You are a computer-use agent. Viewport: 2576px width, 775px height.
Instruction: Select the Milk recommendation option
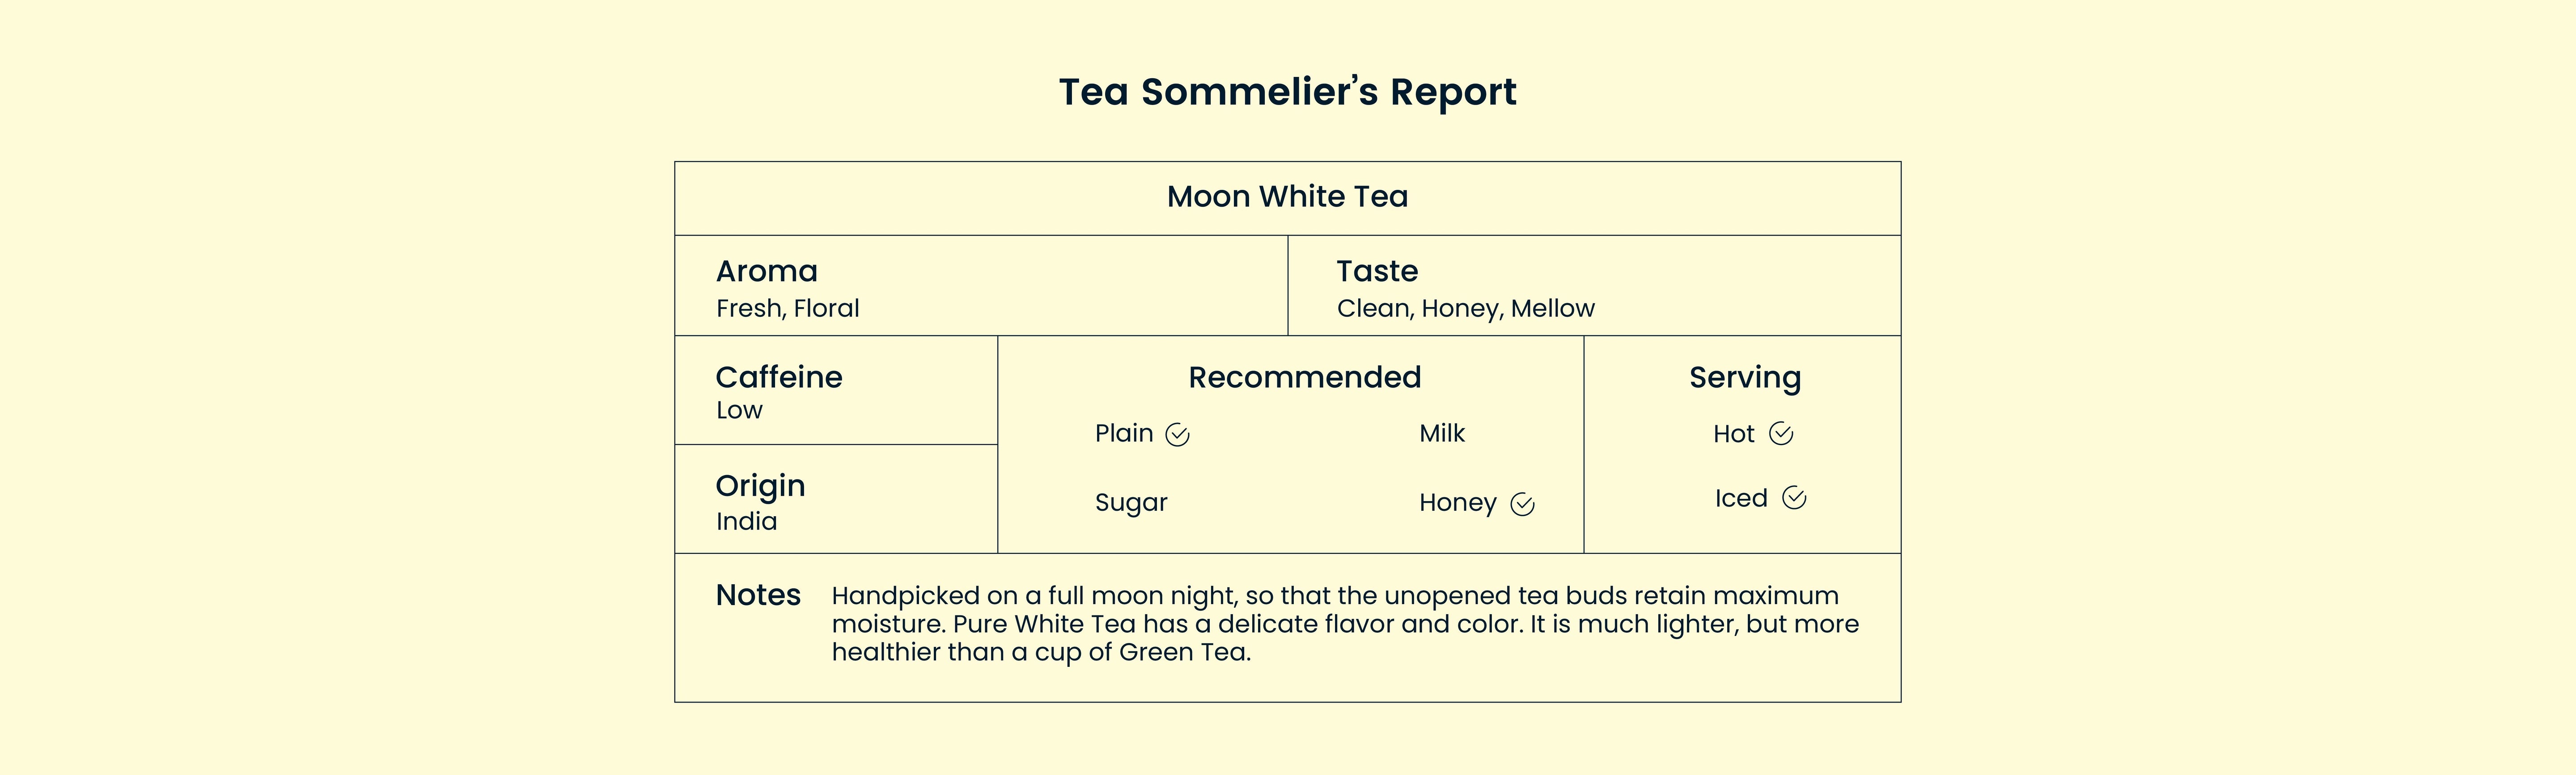tap(1441, 433)
